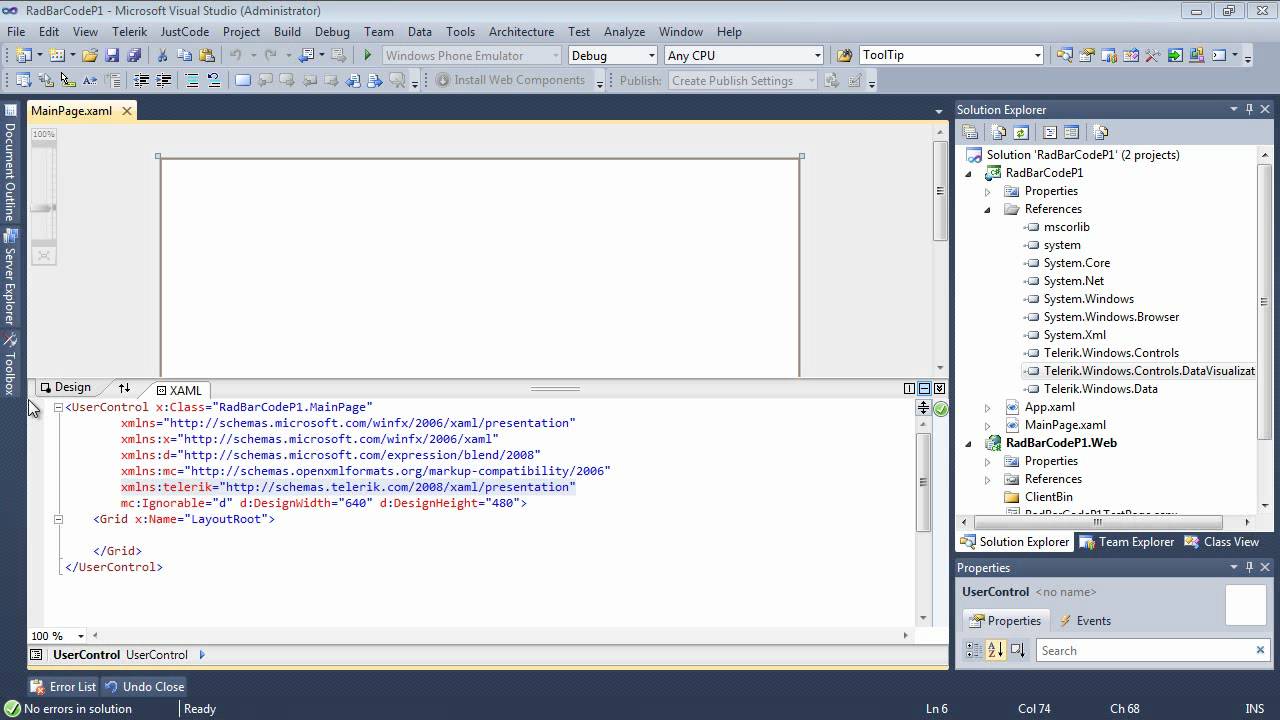Collapse the RadBarCodeP1 project node

968,173
